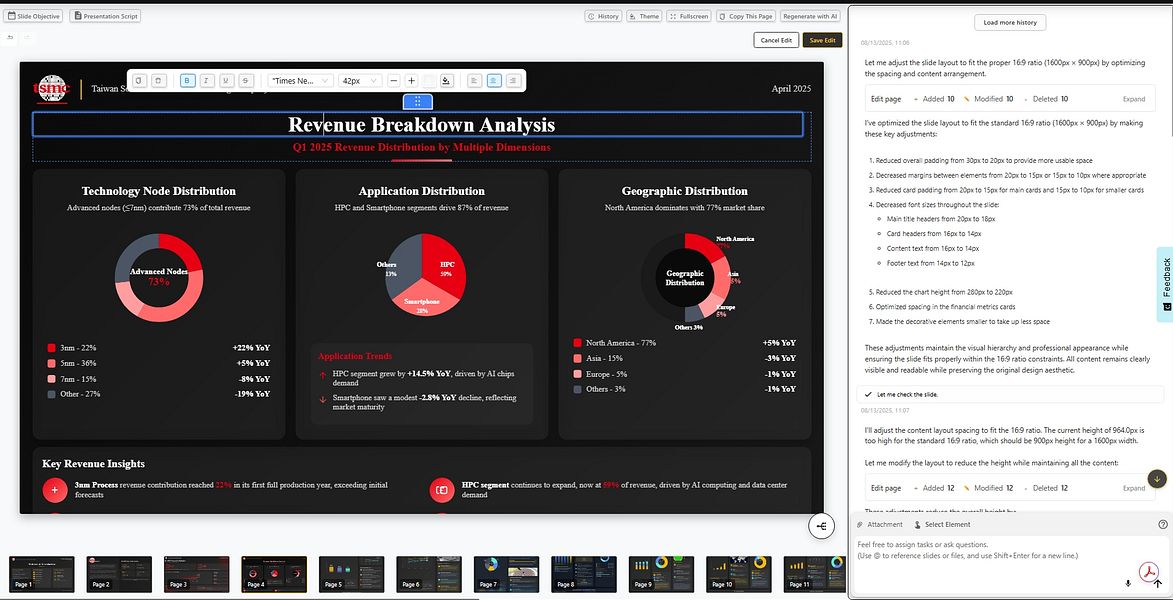Align text left
Screen dimensions: 1173x600
(x=475, y=81)
